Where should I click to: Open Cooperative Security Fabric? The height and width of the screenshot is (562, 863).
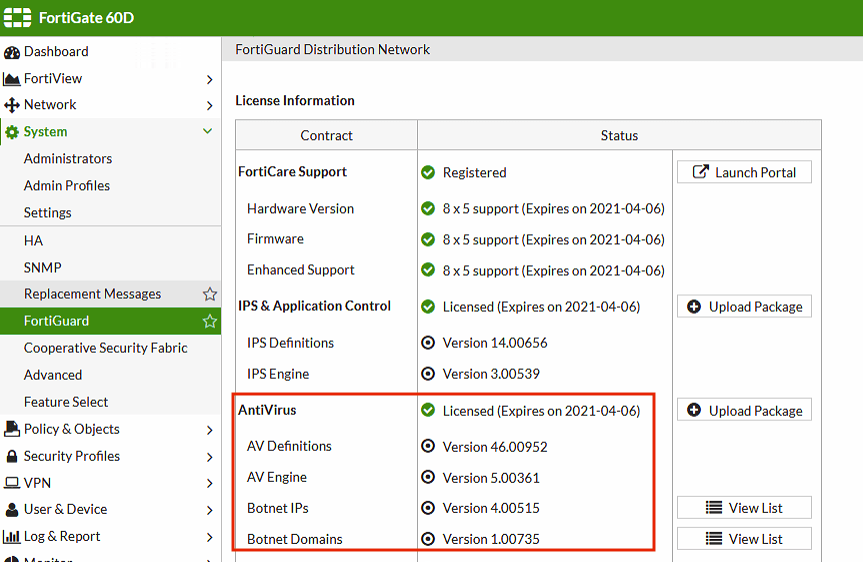coord(110,348)
